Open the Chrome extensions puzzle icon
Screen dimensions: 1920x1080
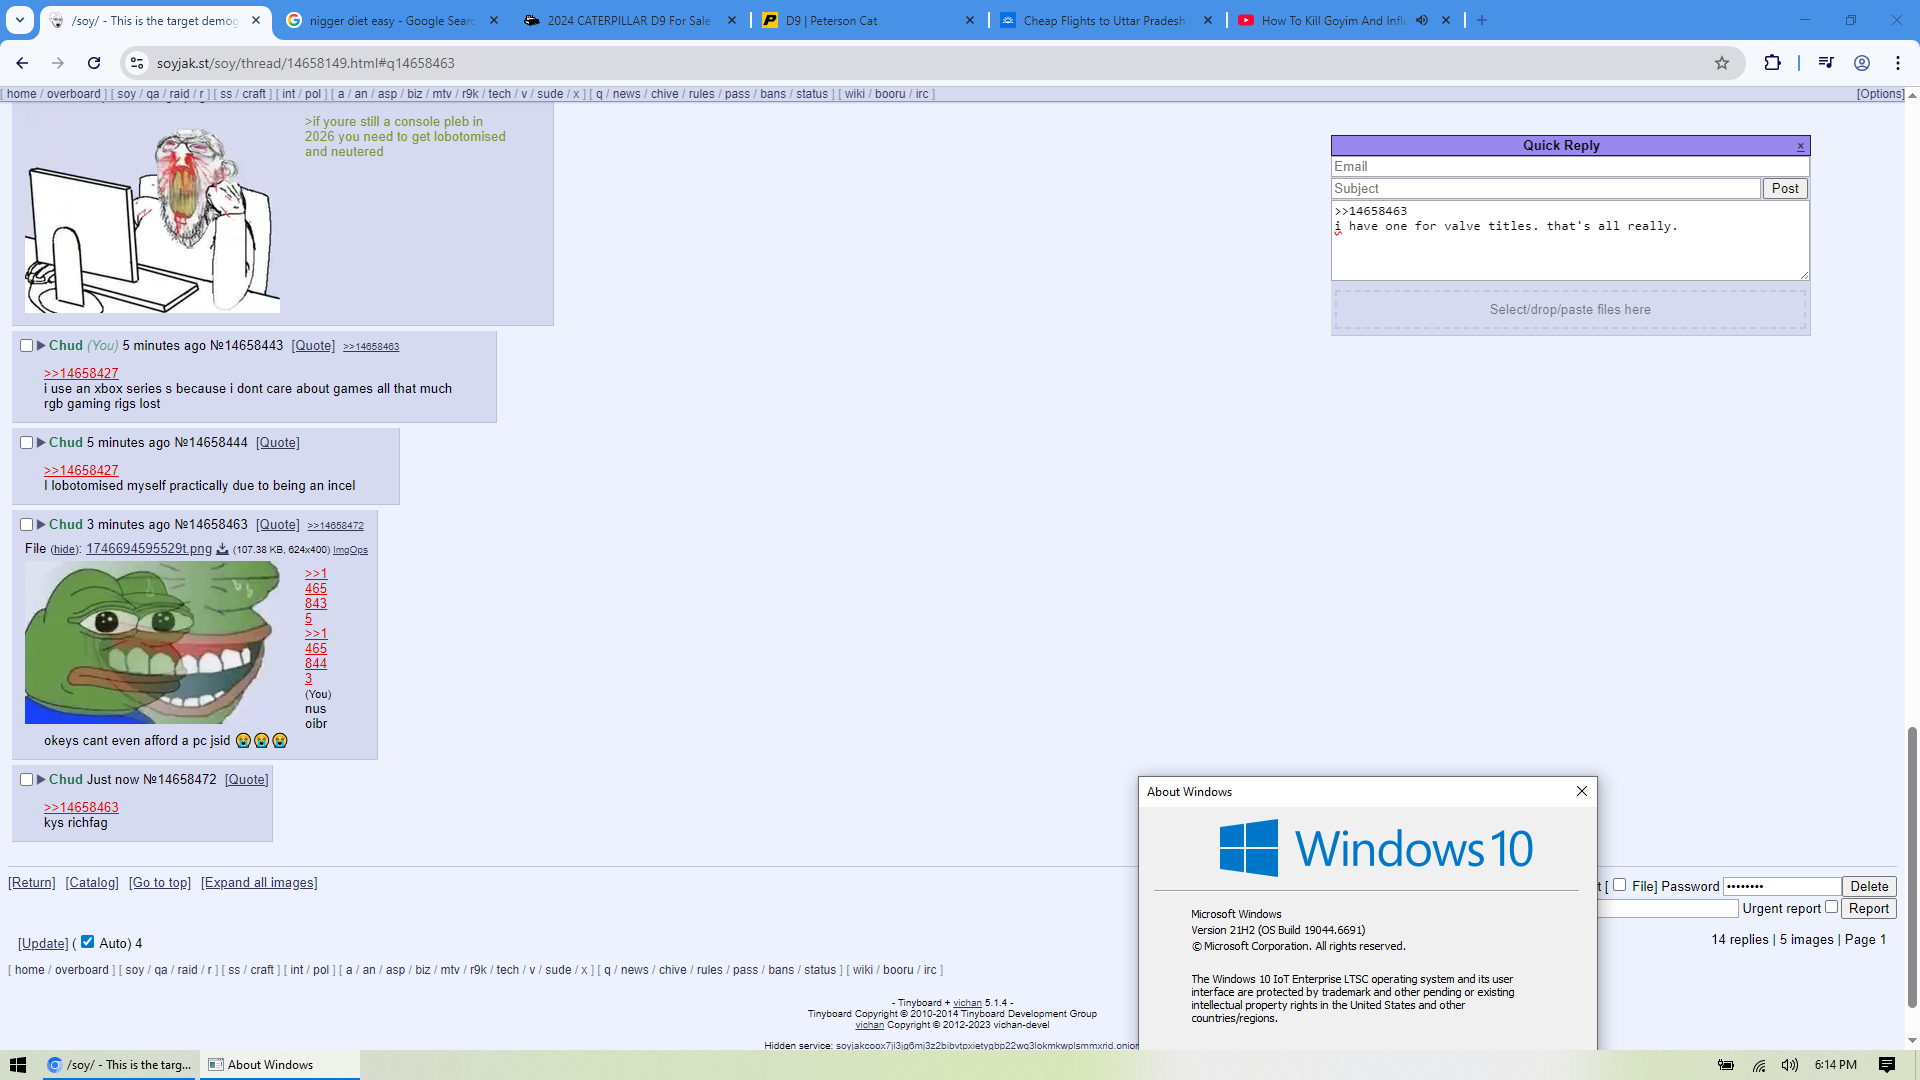[x=1772, y=63]
